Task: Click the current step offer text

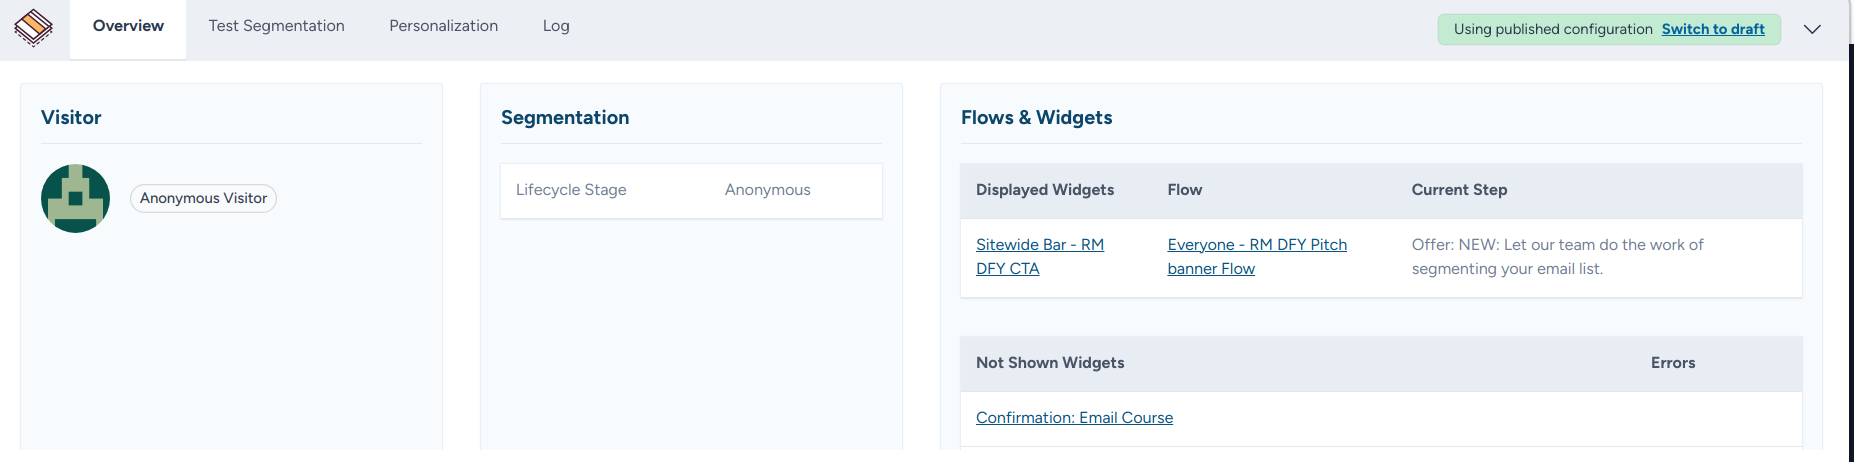Action: click(x=1556, y=256)
